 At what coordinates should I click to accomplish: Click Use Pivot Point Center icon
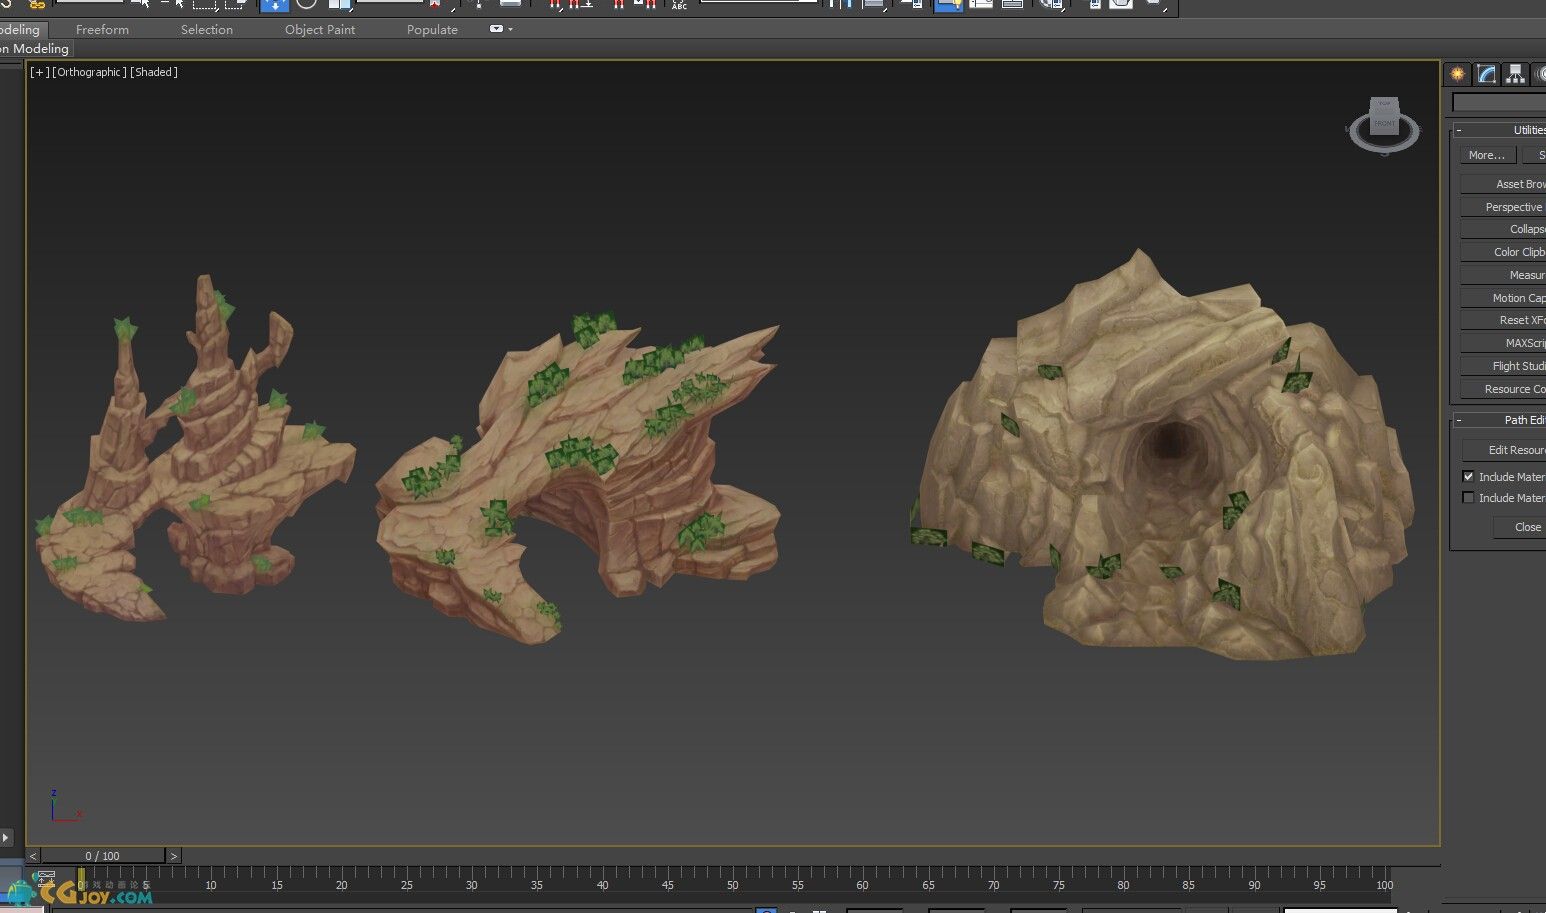click(x=435, y=5)
